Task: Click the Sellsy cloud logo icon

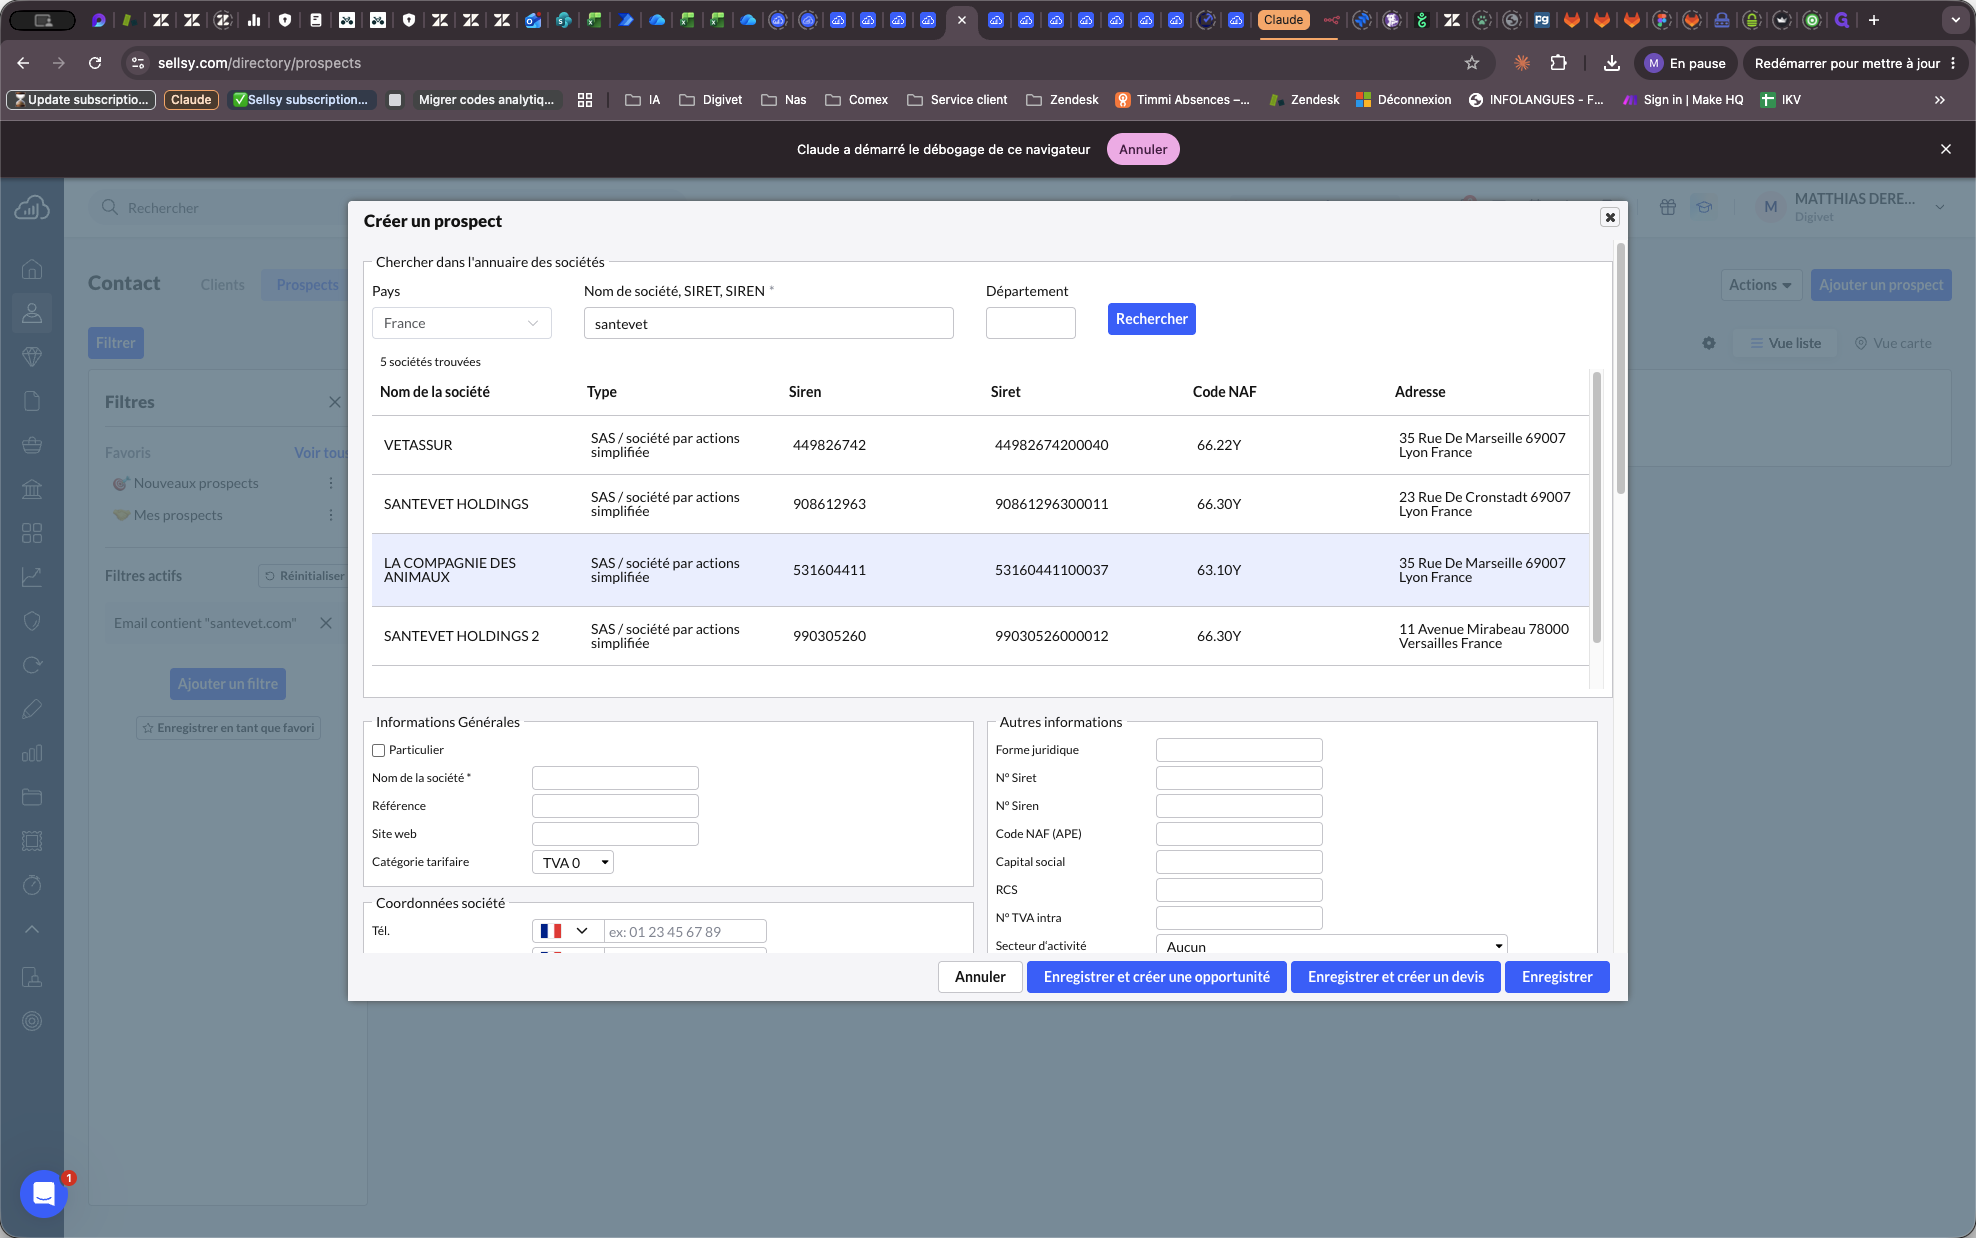Action: [x=32, y=208]
